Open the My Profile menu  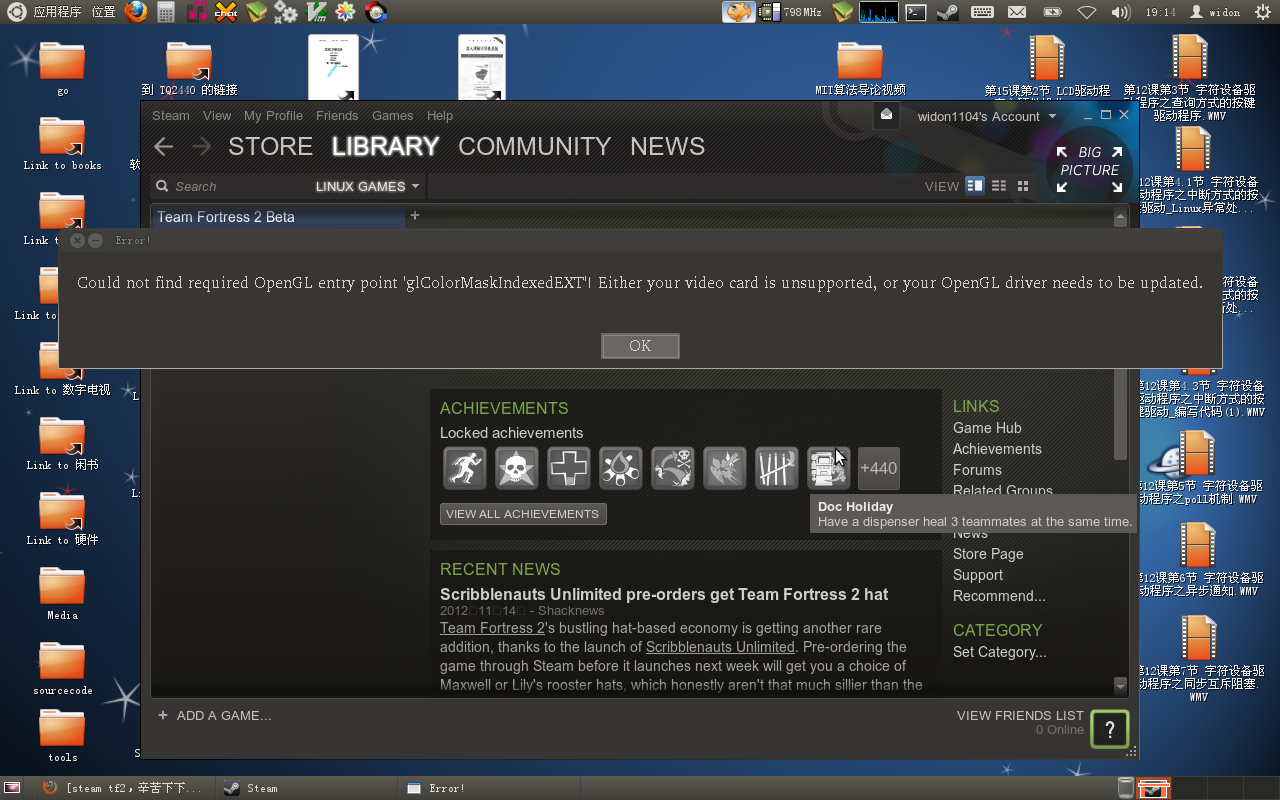coord(273,116)
